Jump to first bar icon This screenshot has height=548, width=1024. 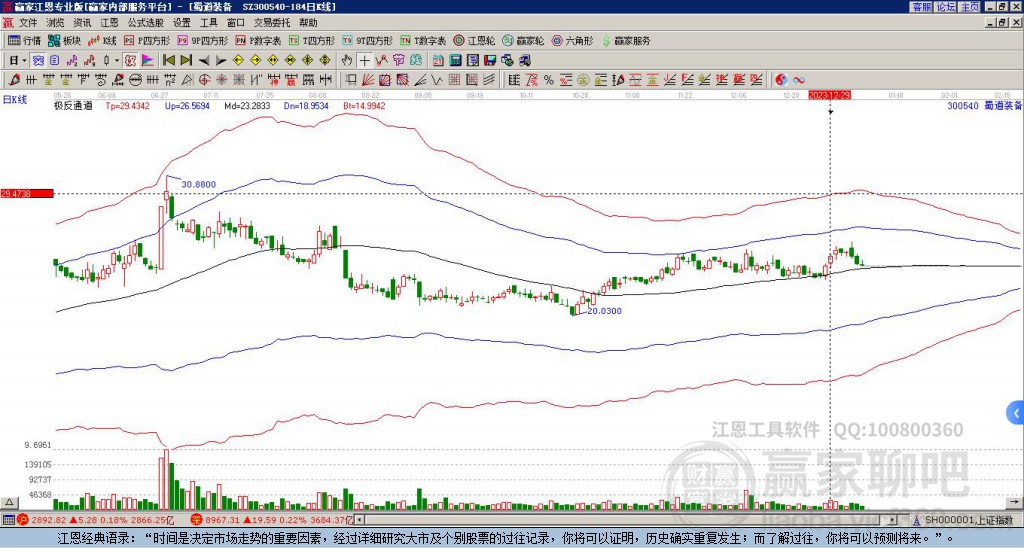coord(168,60)
